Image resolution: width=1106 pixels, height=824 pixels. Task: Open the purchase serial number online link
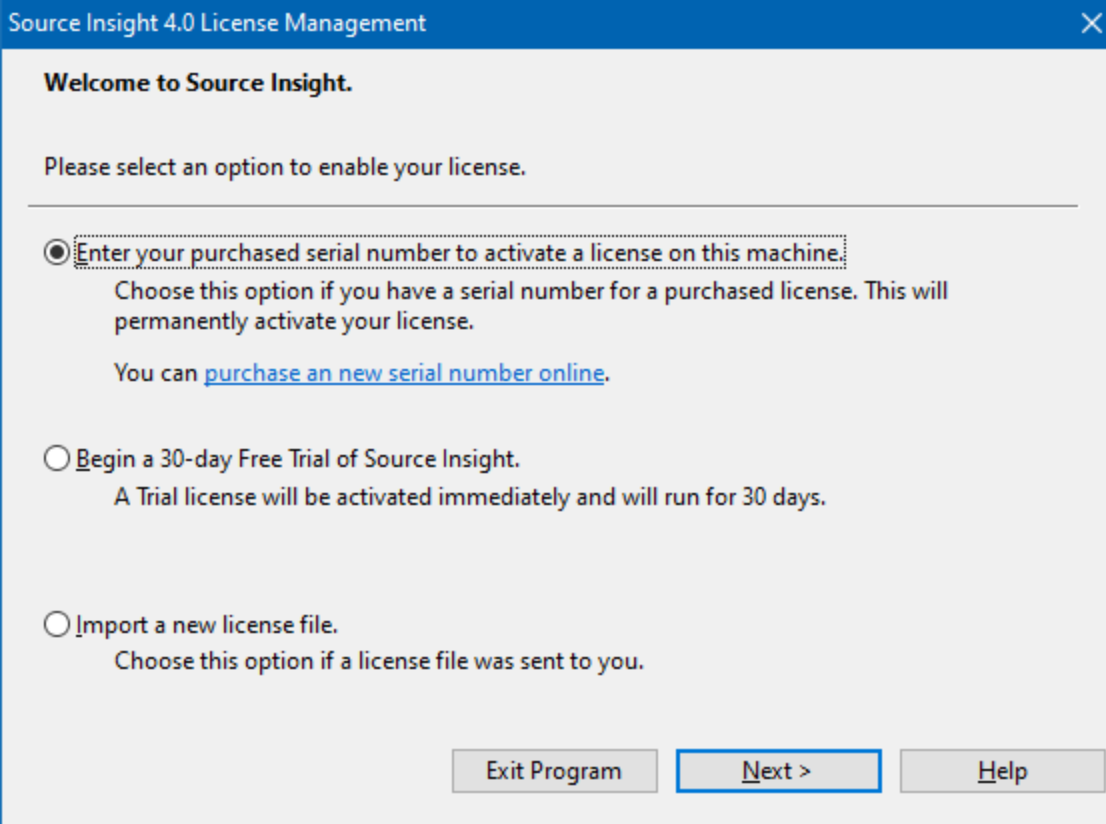(x=404, y=374)
